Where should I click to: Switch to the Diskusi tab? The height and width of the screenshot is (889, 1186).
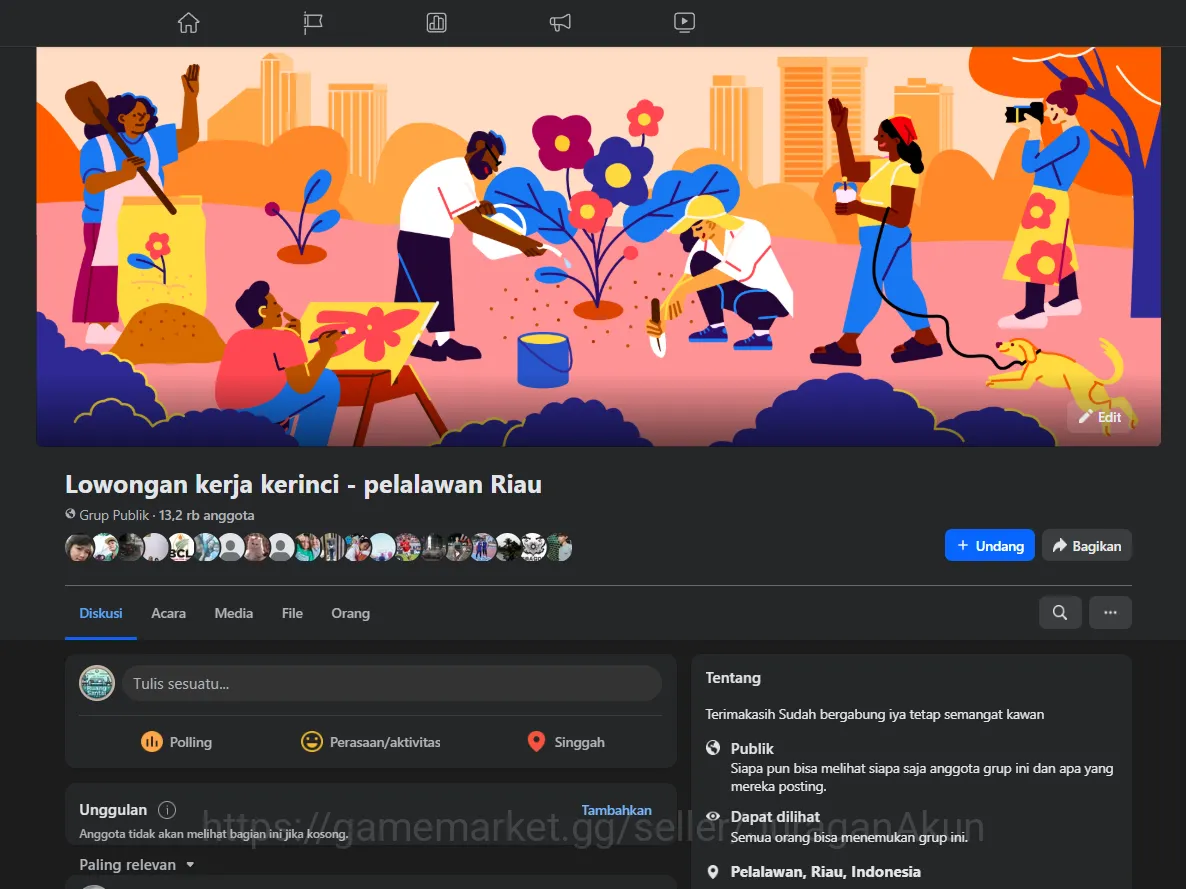(x=101, y=613)
